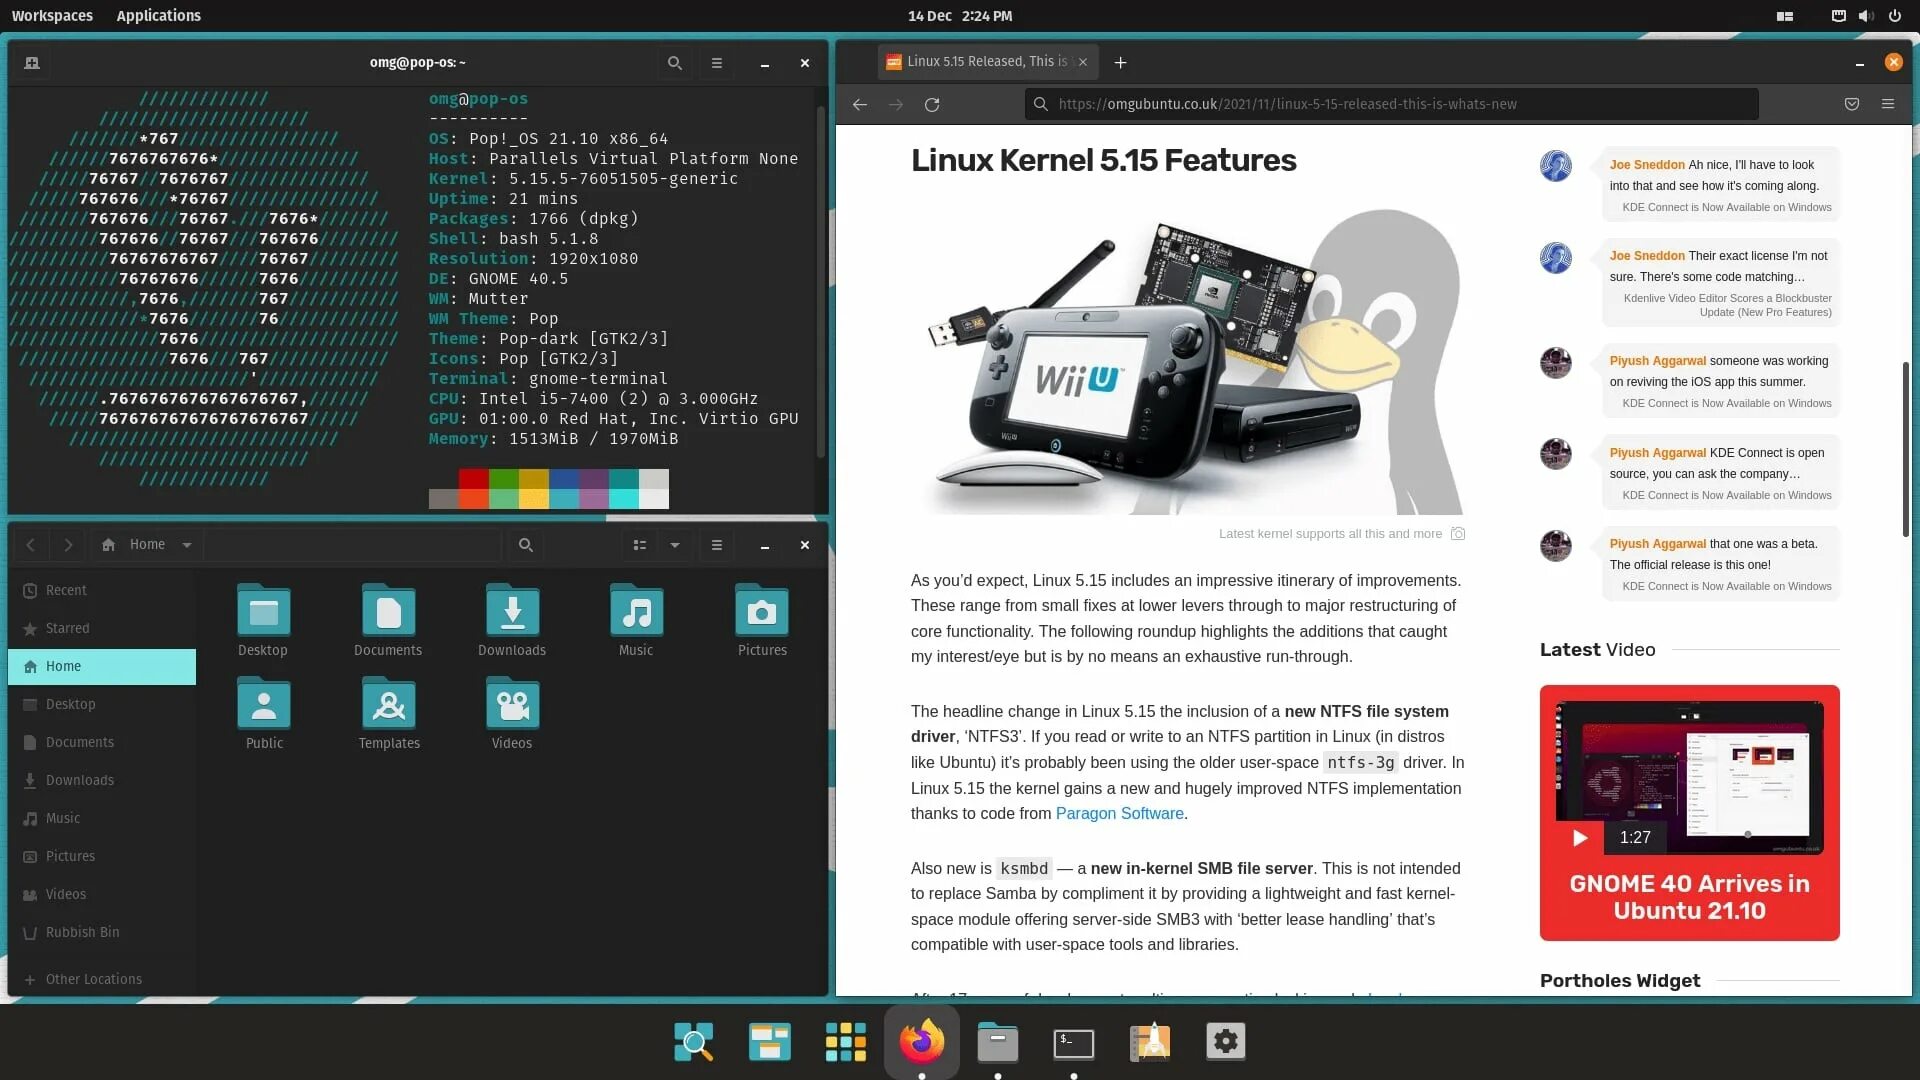Reload the page in the browser
The image size is (1920, 1080).
pyautogui.click(x=931, y=104)
